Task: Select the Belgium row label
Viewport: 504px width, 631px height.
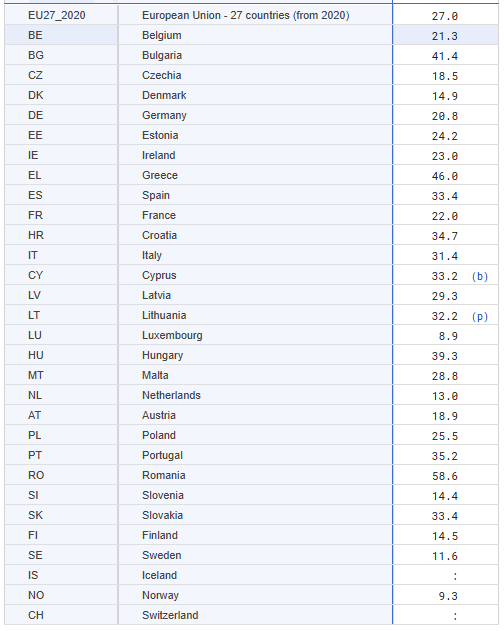Action: [161, 35]
